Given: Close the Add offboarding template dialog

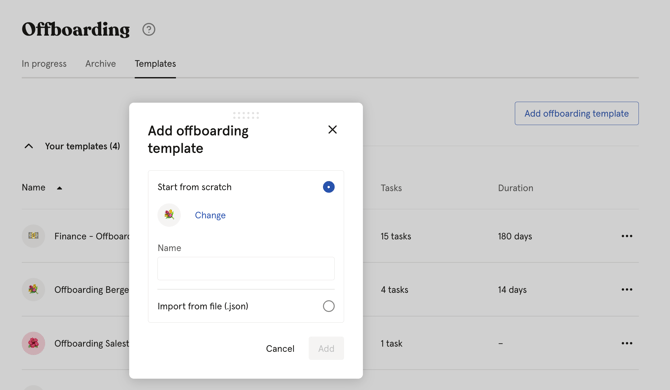Looking at the screenshot, I should [x=332, y=129].
